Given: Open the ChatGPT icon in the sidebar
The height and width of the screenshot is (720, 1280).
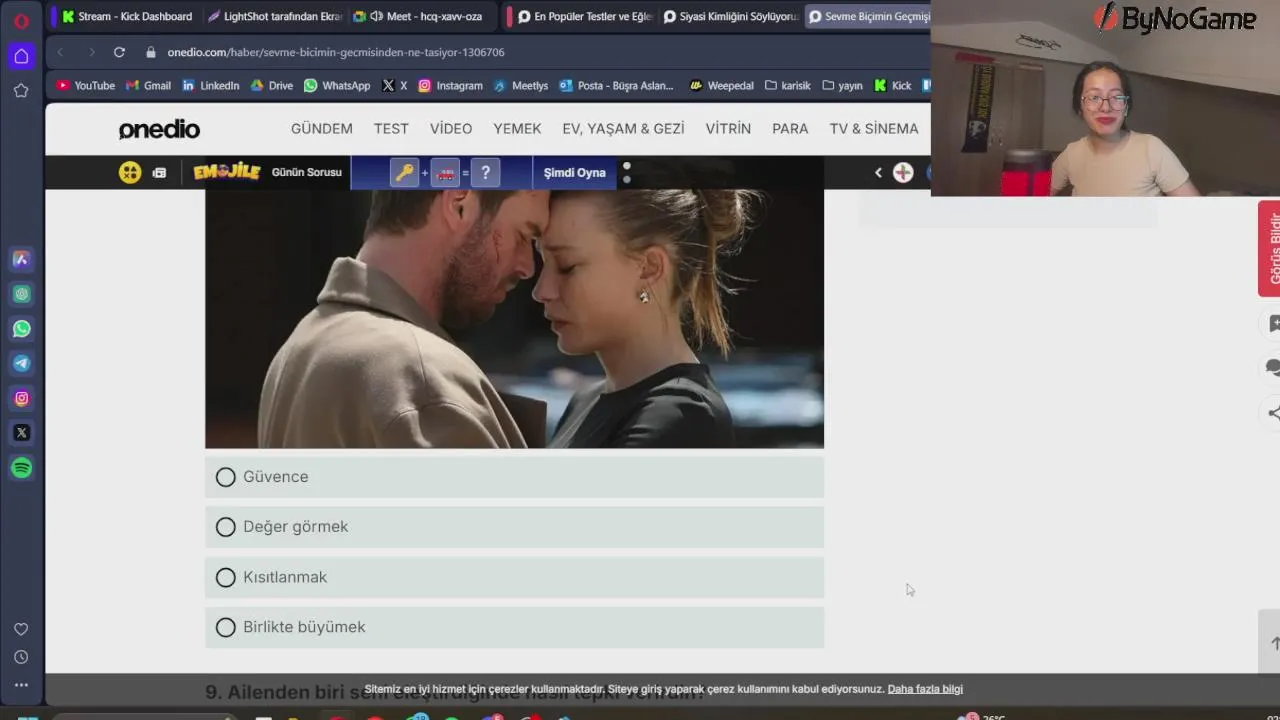Looking at the screenshot, I should [21, 294].
